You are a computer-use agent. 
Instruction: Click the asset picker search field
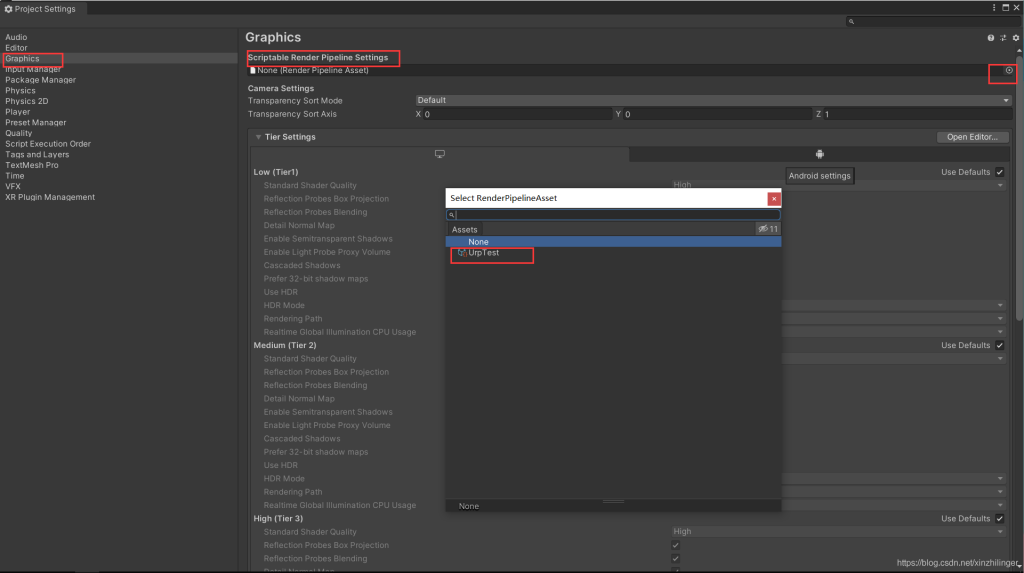coord(613,215)
